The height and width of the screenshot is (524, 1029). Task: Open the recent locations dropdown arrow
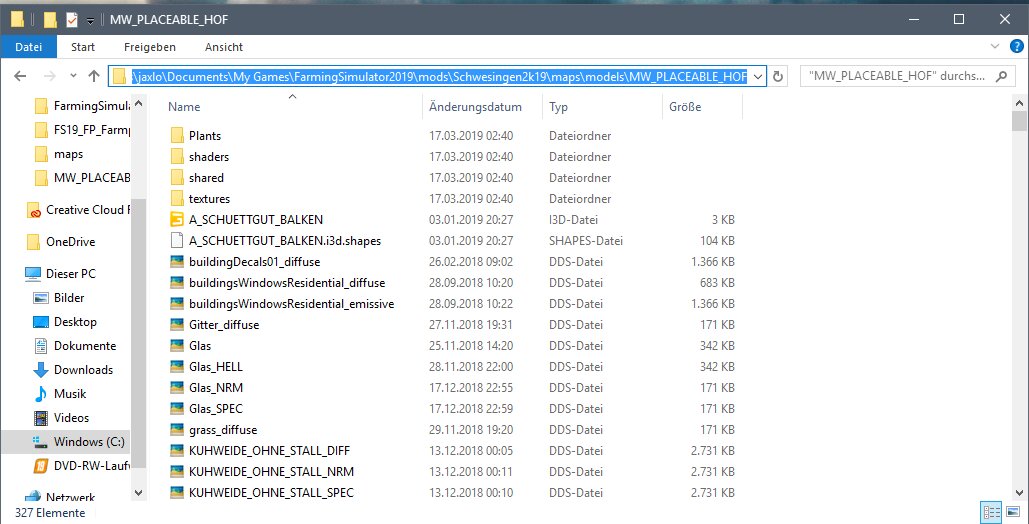click(70, 77)
